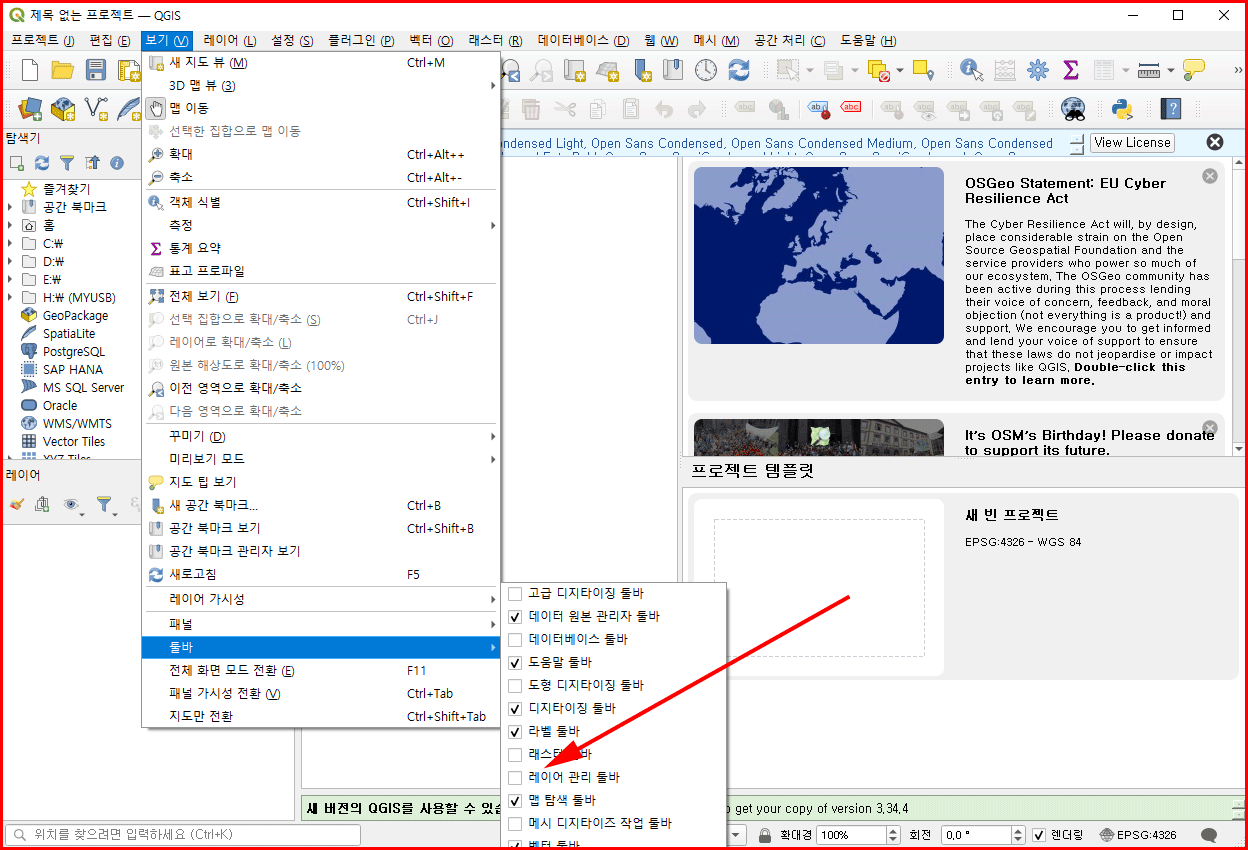The width and height of the screenshot is (1248, 850).
Task: Open the Python Console icon
Action: pos(1122,108)
